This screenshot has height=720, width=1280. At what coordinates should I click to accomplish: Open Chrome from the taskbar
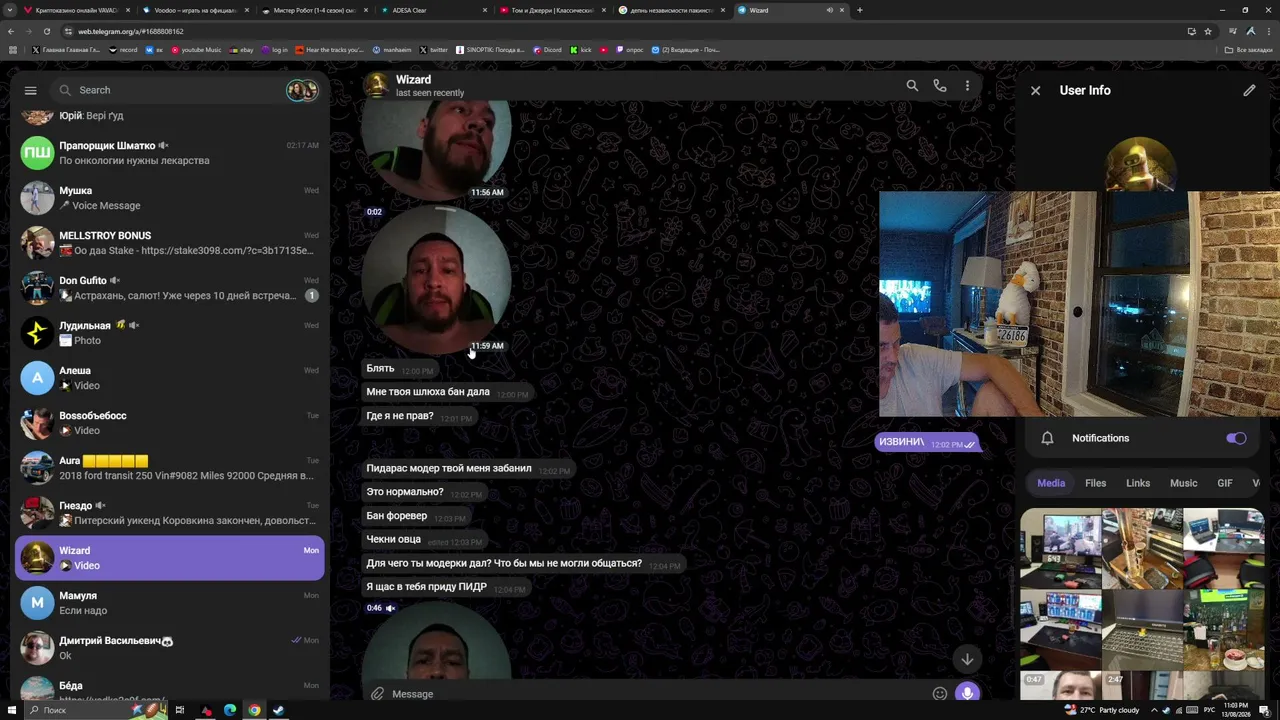click(254, 710)
